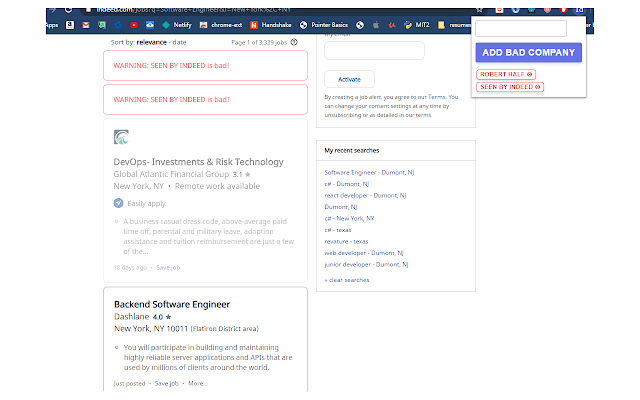The width and height of the screenshot is (640, 400).
Task: Open recent search web developer - Dumont, NJ
Action: coord(364,253)
